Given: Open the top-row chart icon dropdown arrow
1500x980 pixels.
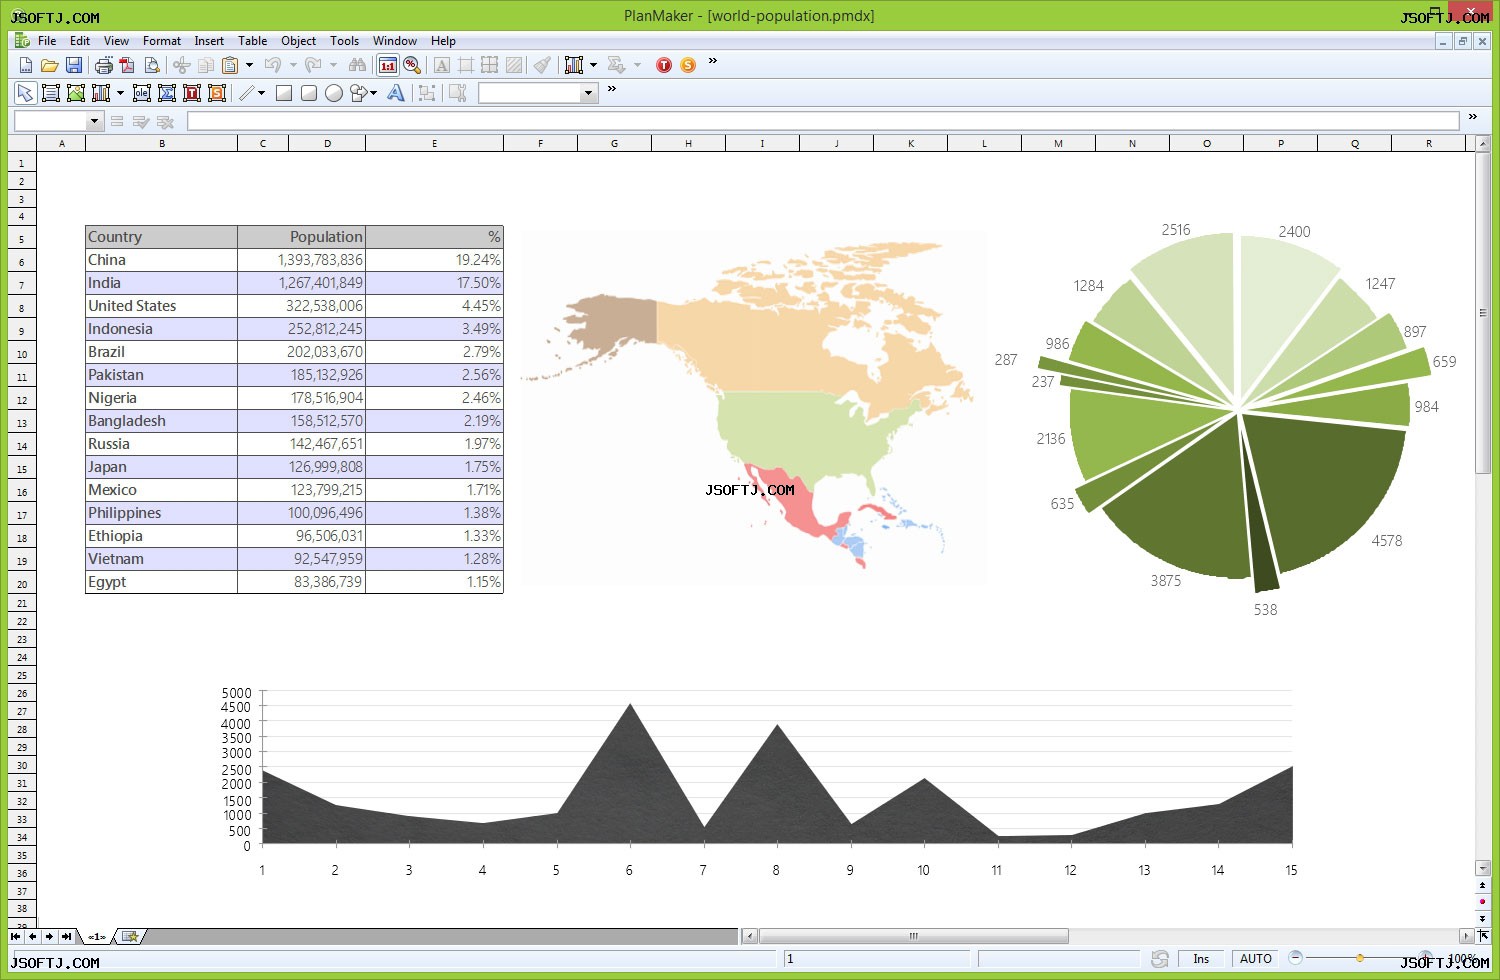Looking at the screenshot, I should (x=593, y=65).
